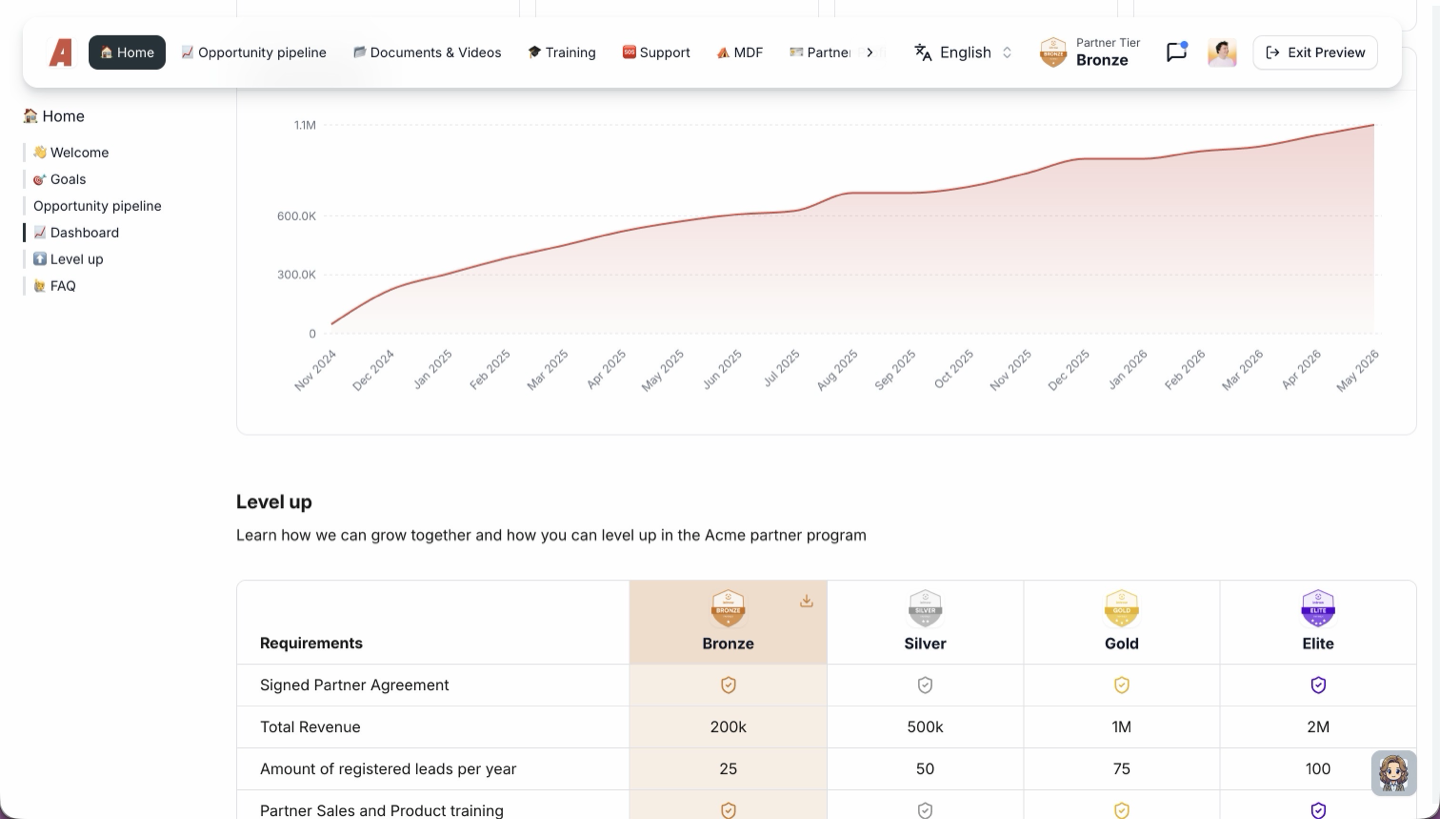This screenshot has height=819, width=1440.
Task: Click Silver shield in Signed Partner Agreement row
Action: [x=925, y=685]
